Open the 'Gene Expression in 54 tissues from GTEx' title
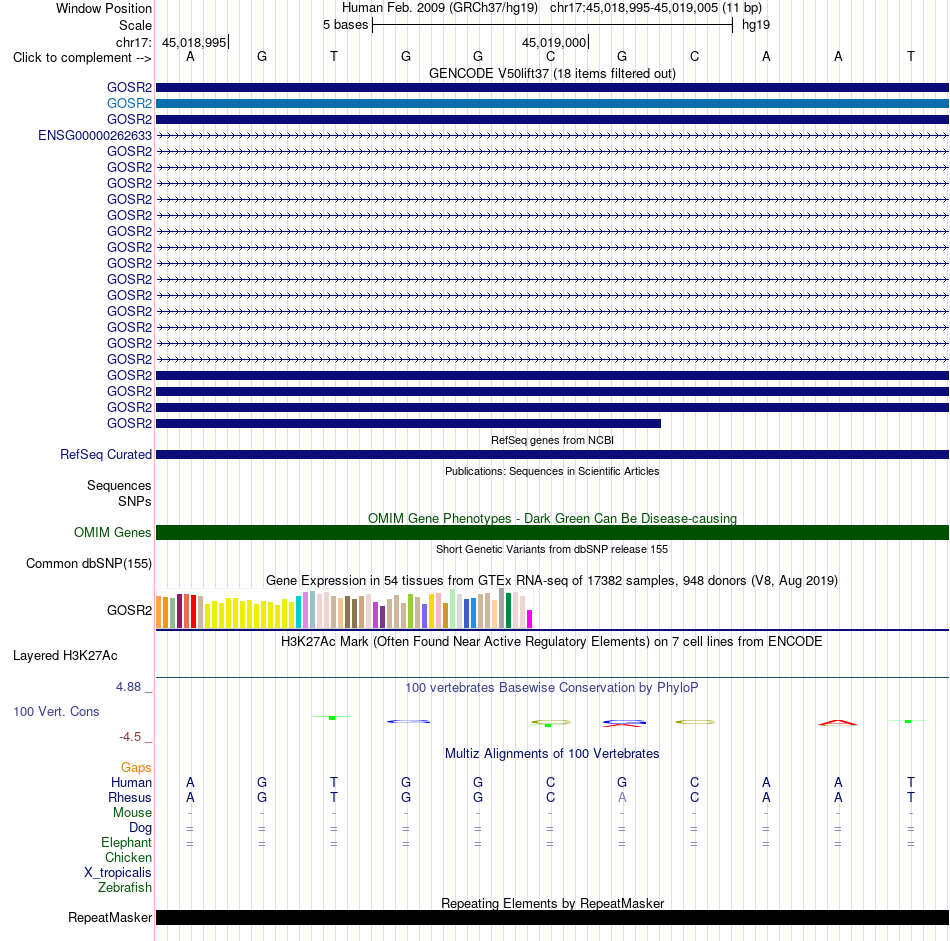The width and height of the screenshot is (950, 941). [552, 580]
